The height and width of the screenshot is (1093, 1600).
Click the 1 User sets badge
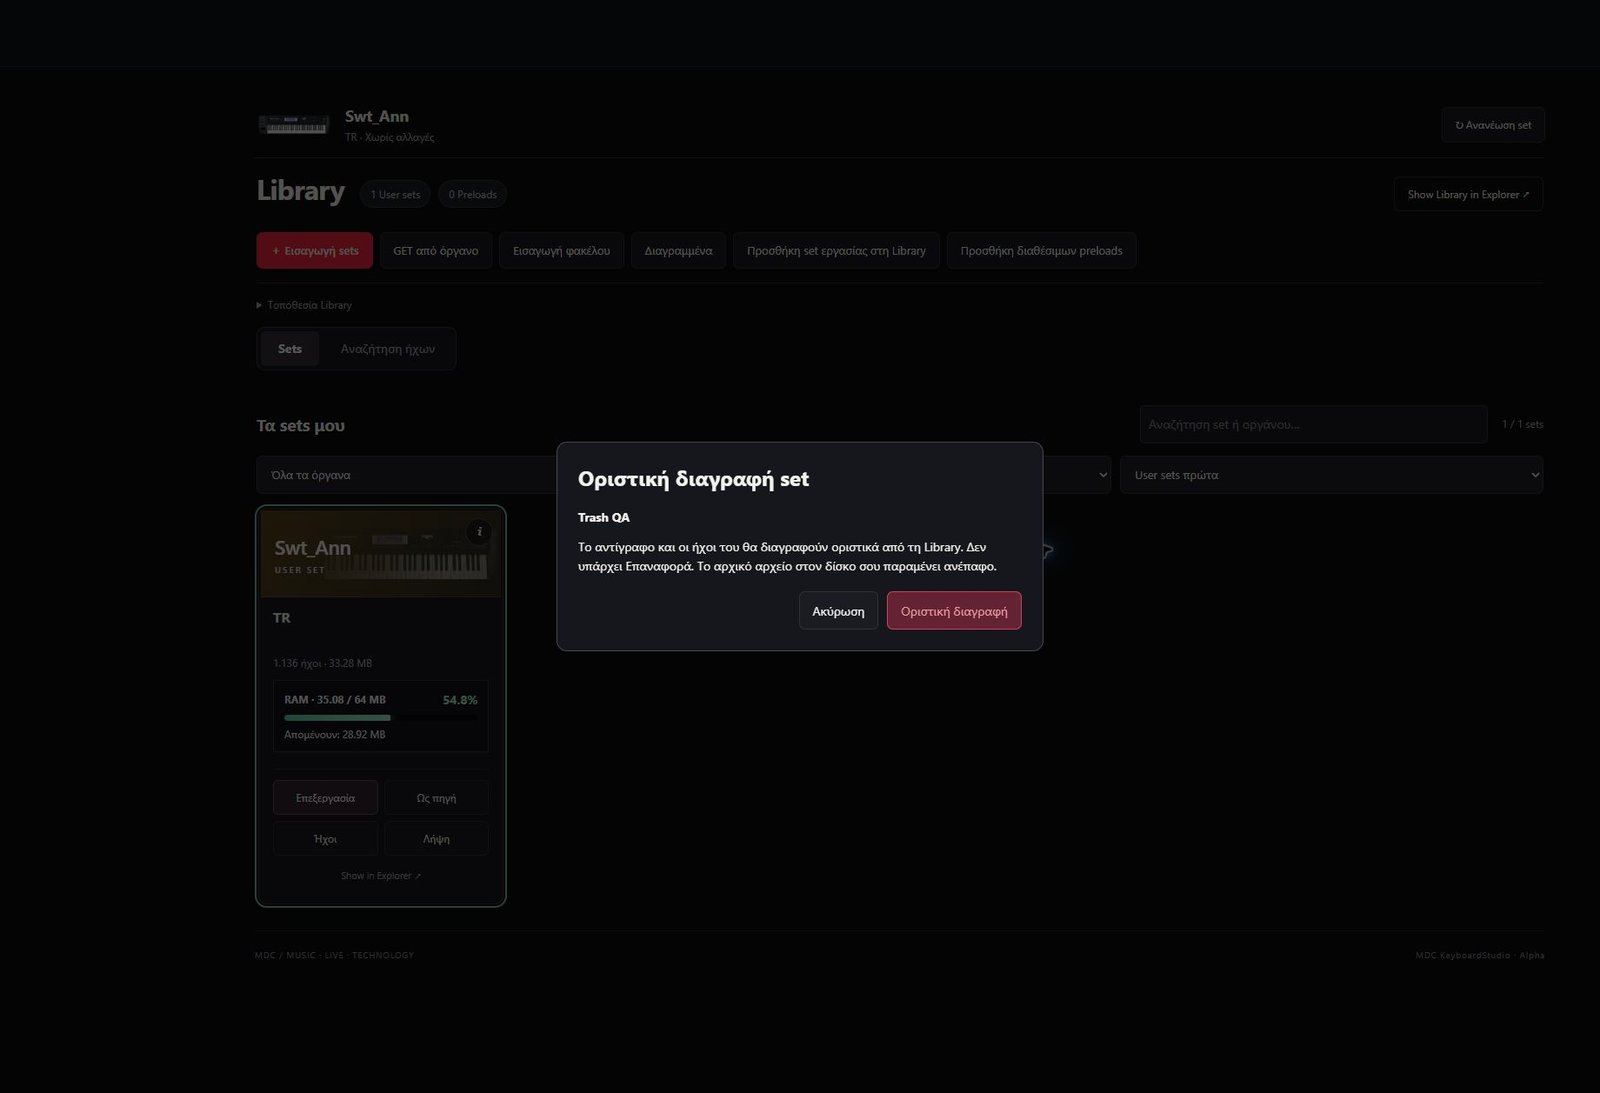(395, 194)
